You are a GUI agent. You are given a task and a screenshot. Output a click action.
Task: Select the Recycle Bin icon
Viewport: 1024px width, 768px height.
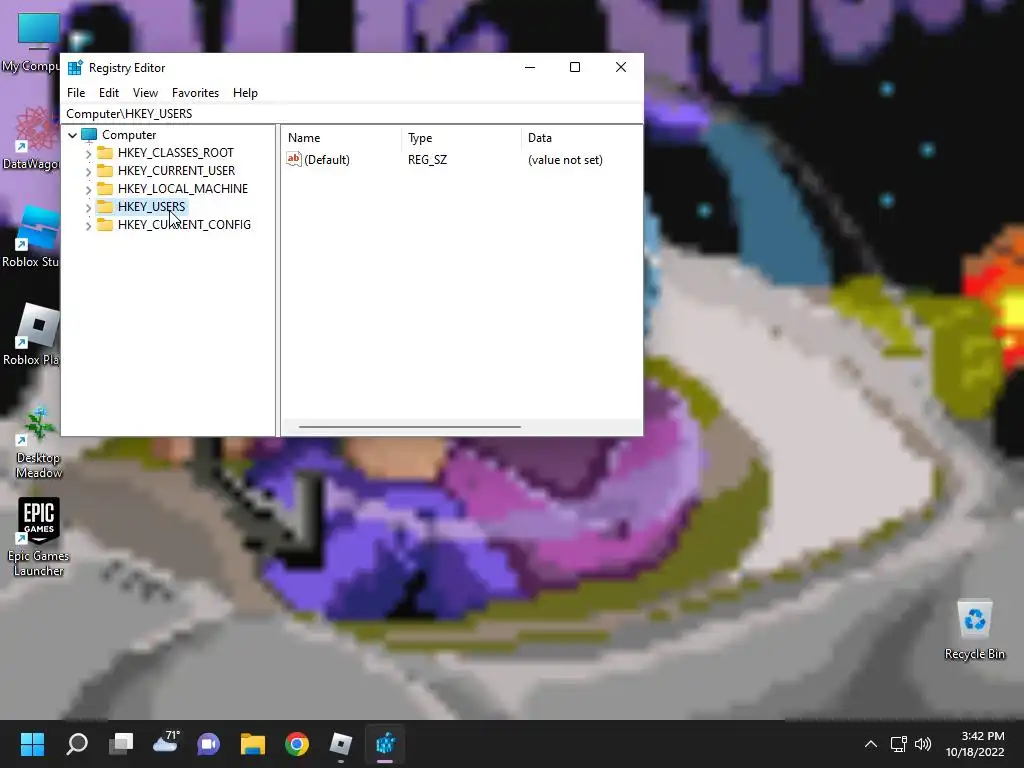point(974,630)
